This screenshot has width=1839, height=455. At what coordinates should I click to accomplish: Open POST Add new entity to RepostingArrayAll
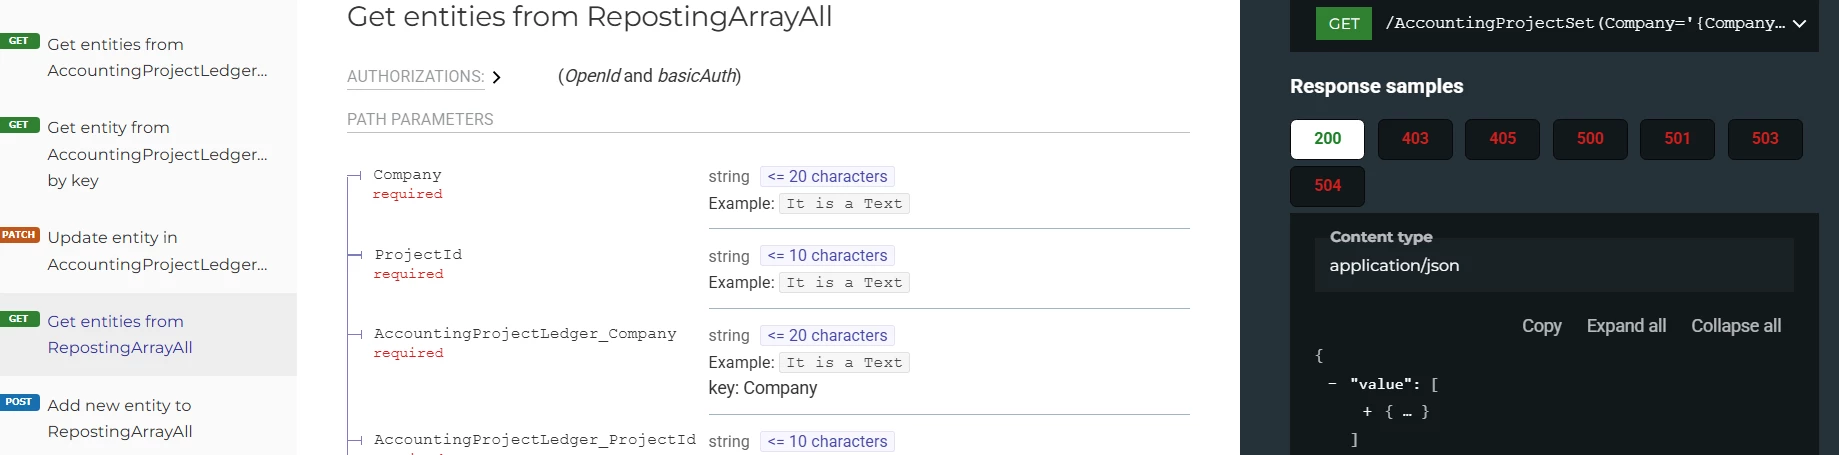click(x=120, y=418)
